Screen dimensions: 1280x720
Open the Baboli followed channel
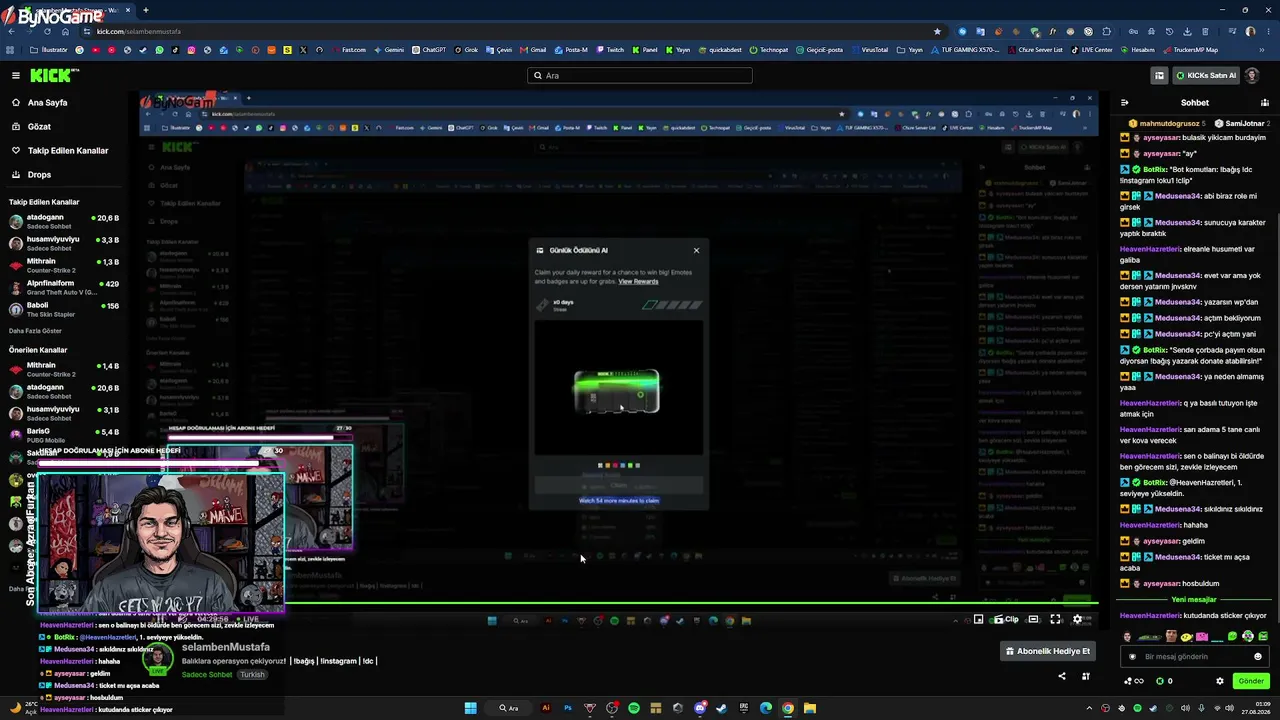[64, 309]
